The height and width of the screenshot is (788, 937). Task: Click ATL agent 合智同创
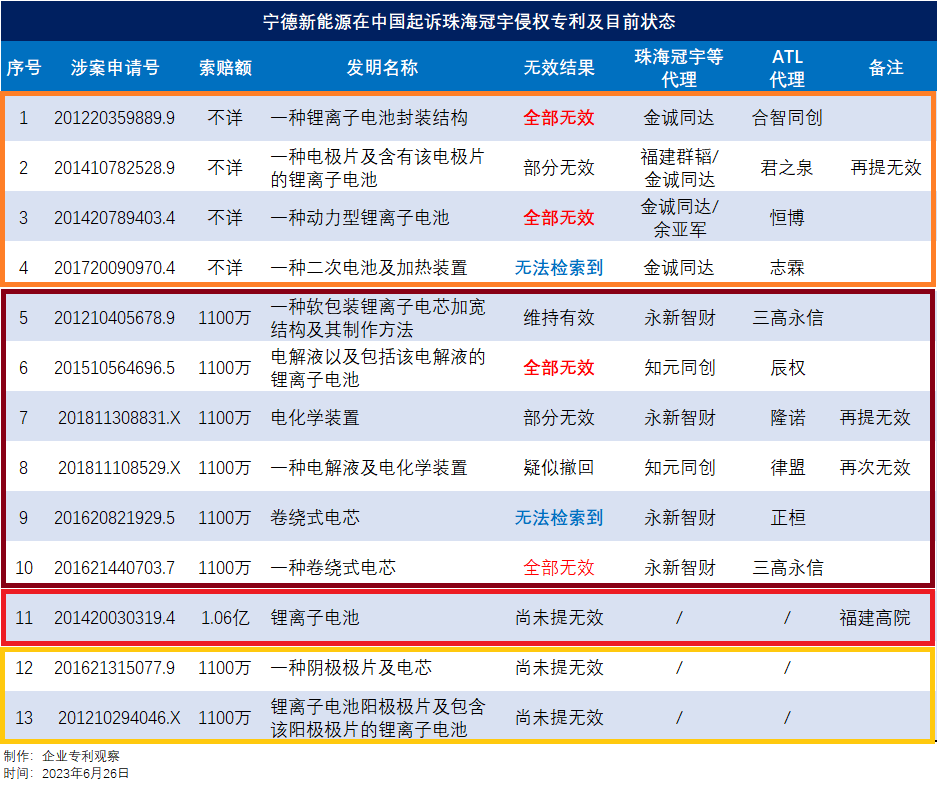[x=787, y=118]
